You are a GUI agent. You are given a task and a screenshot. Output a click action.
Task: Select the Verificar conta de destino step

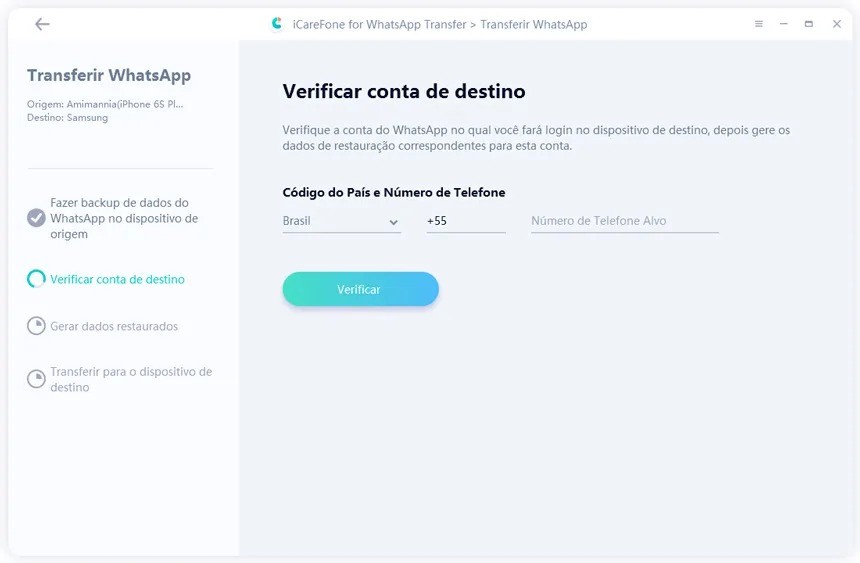[x=117, y=279]
